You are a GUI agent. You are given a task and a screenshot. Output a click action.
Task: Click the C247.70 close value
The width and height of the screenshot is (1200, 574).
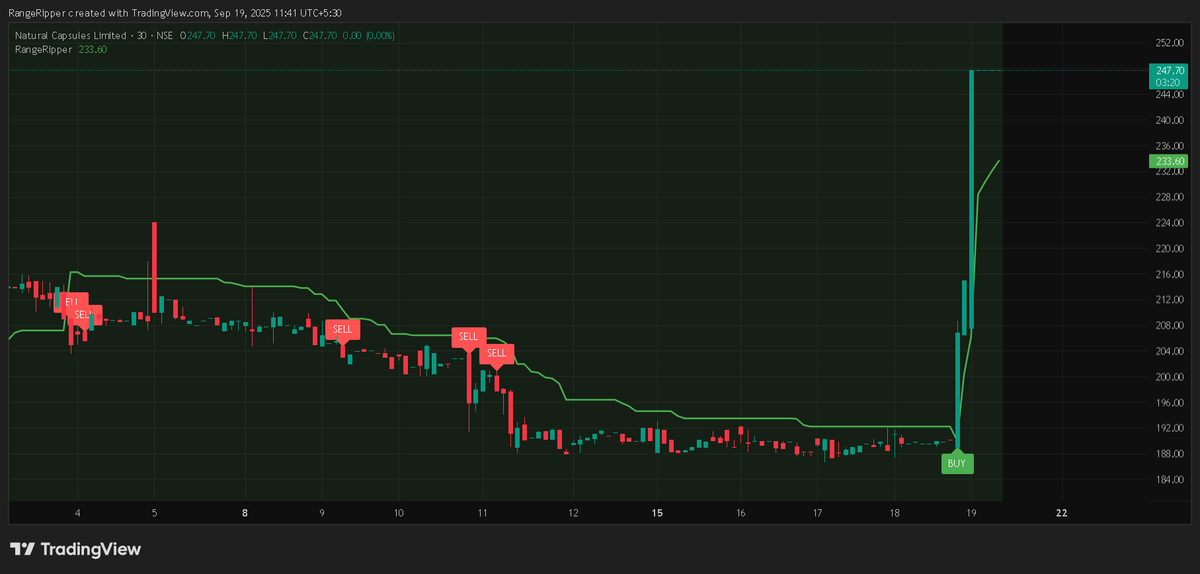[321, 35]
